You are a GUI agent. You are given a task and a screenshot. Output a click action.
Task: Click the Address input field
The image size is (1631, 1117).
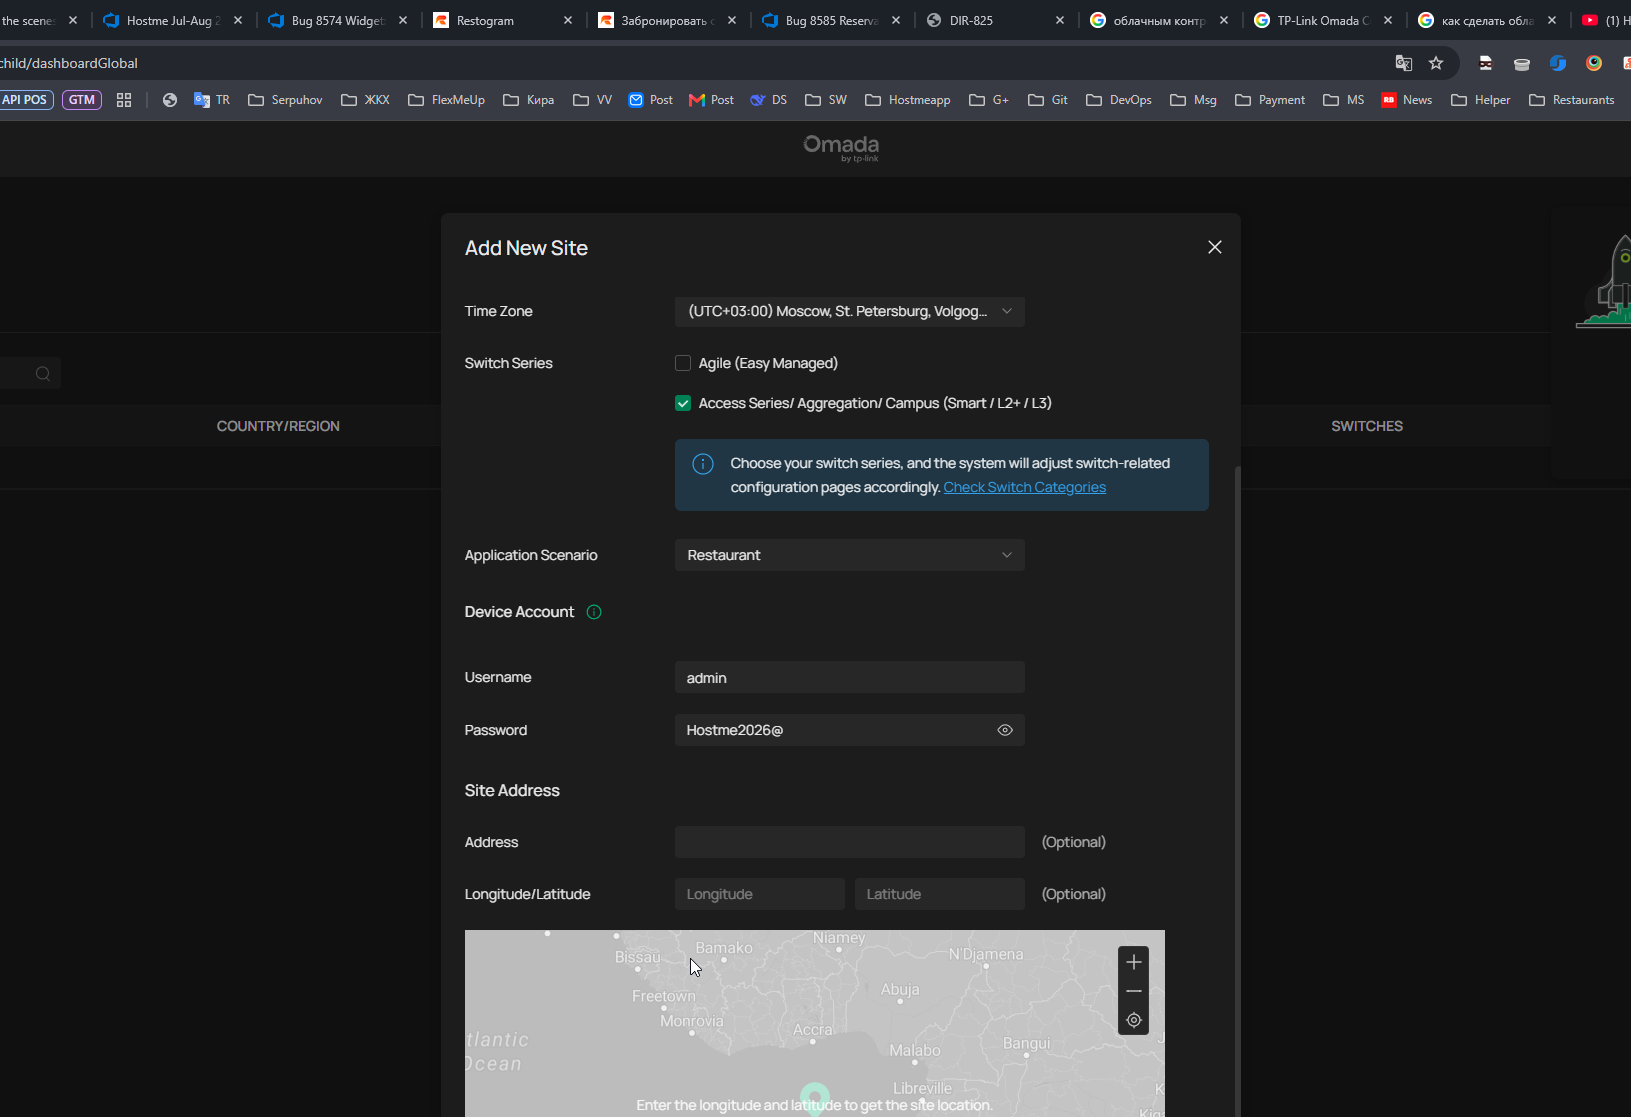(x=850, y=842)
